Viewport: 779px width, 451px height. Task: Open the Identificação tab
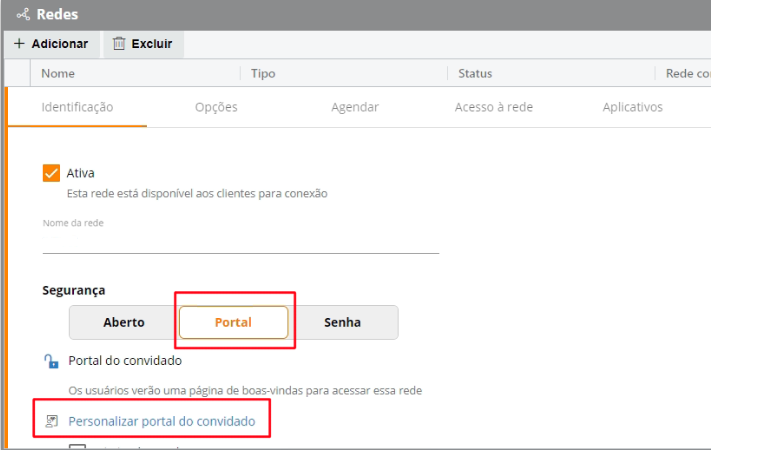tap(77, 107)
